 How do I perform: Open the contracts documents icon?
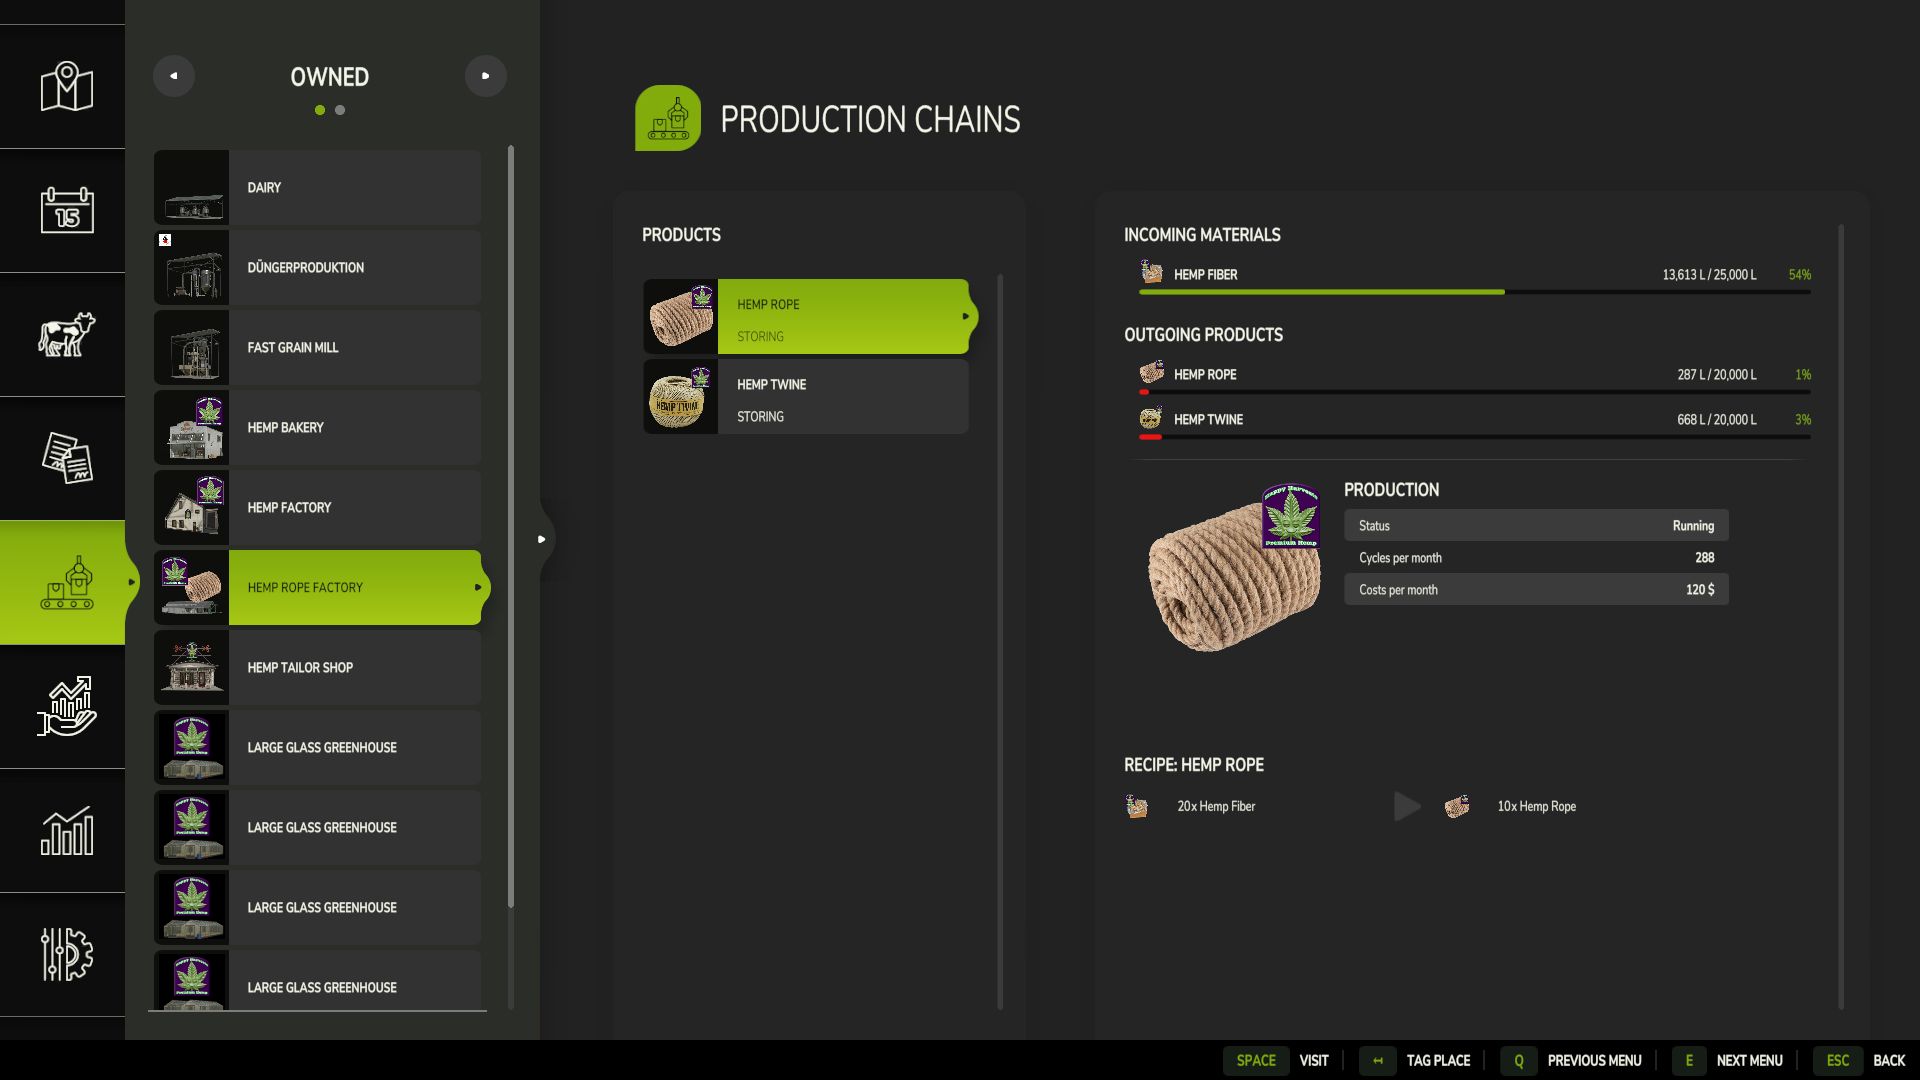click(66, 458)
